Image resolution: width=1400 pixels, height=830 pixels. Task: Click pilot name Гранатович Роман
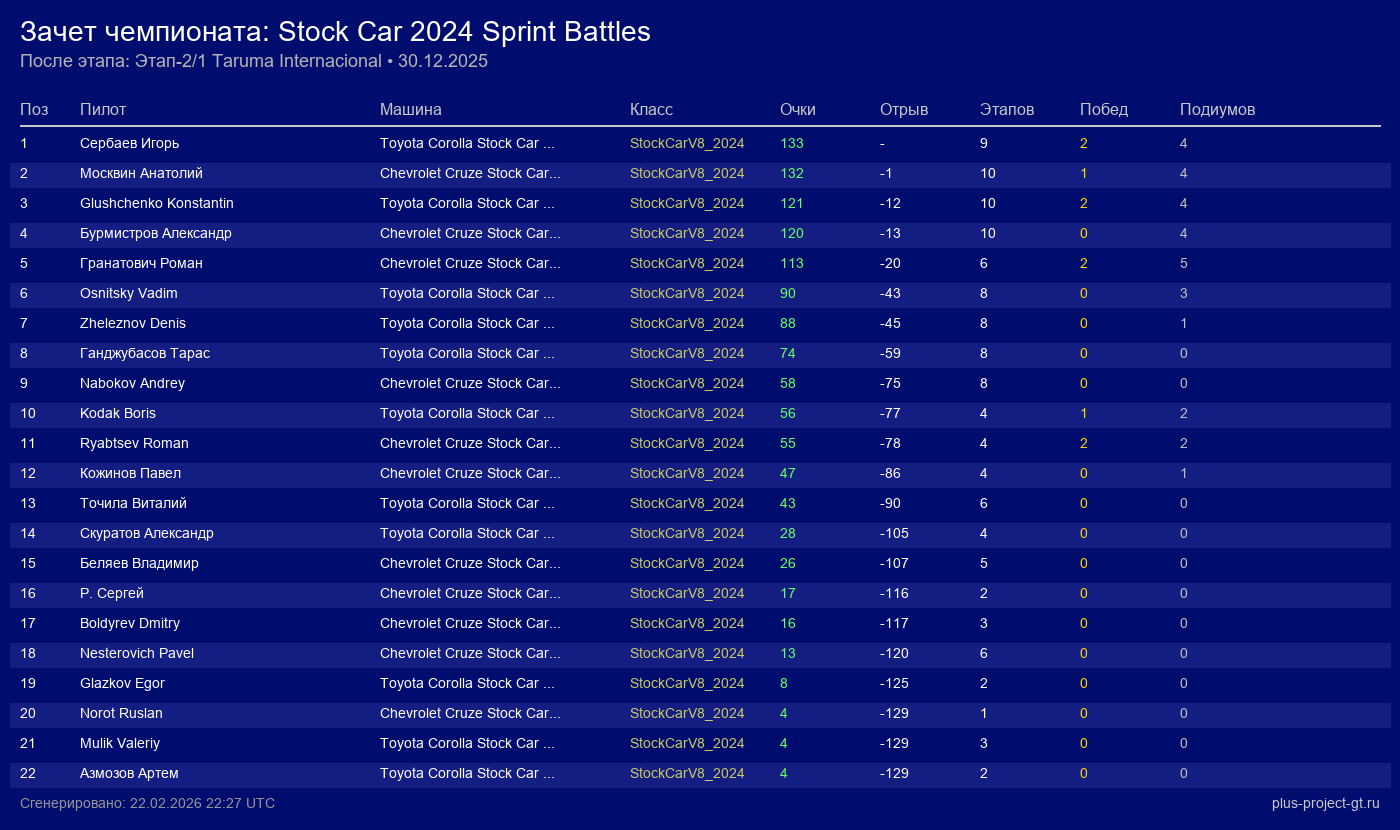141,263
